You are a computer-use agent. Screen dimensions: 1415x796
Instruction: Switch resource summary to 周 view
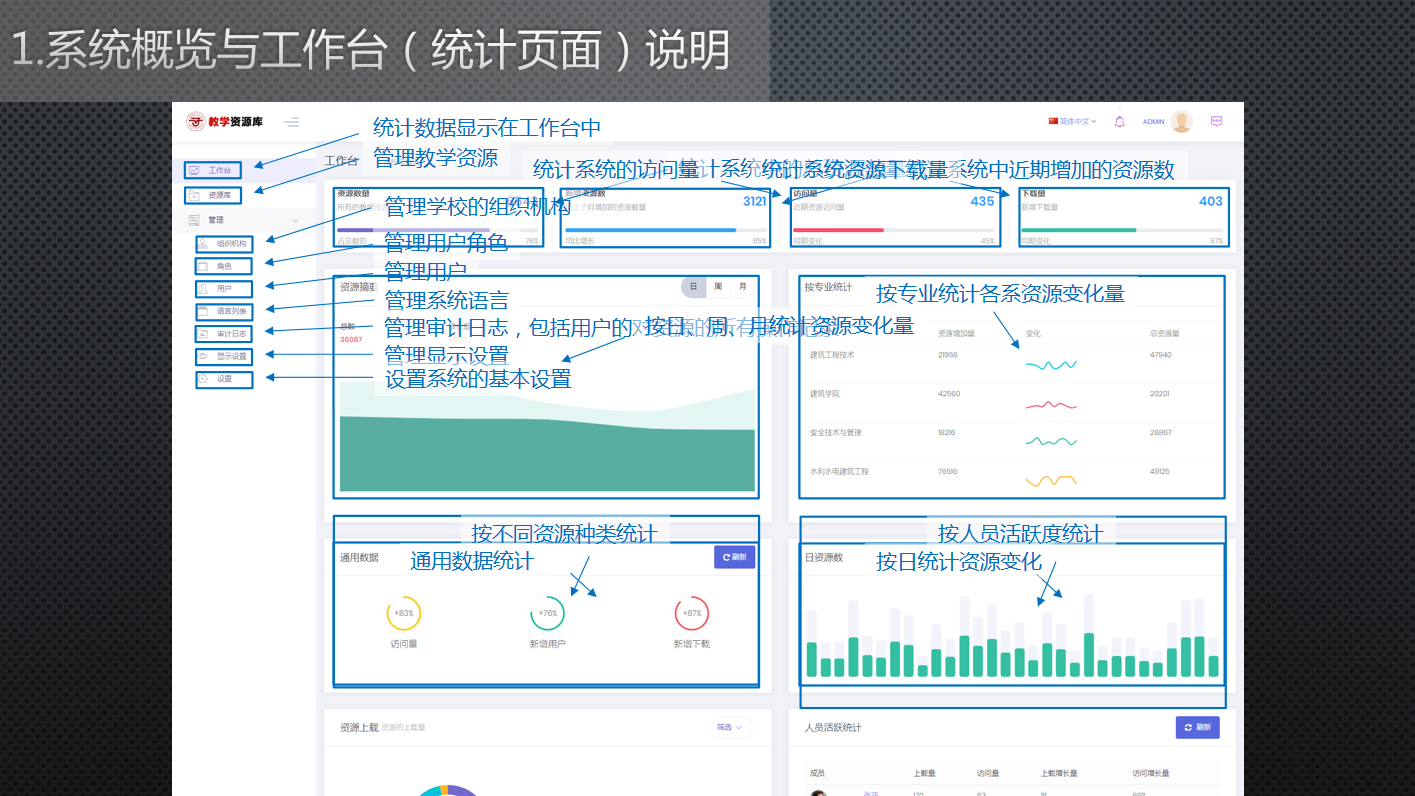click(x=718, y=287)
